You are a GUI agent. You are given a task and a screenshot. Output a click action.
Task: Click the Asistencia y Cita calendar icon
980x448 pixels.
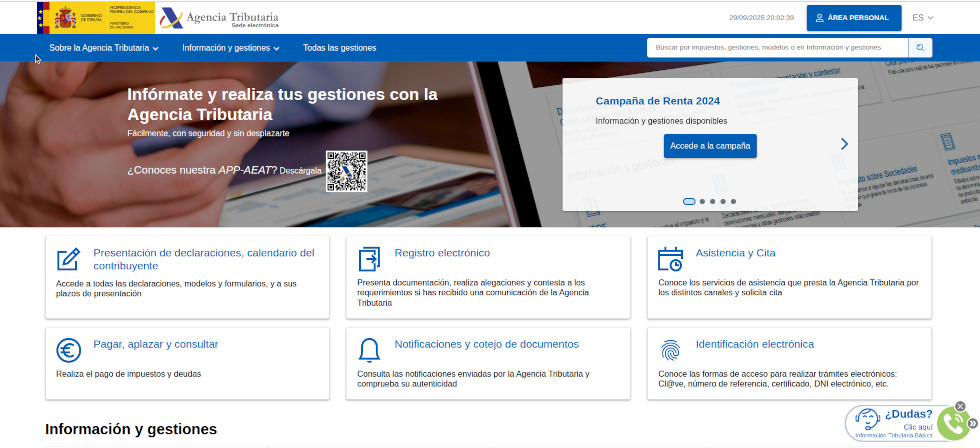670,259
